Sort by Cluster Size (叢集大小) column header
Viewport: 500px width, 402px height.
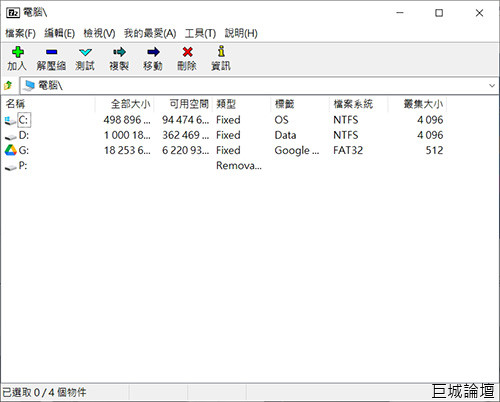(417, 104)
